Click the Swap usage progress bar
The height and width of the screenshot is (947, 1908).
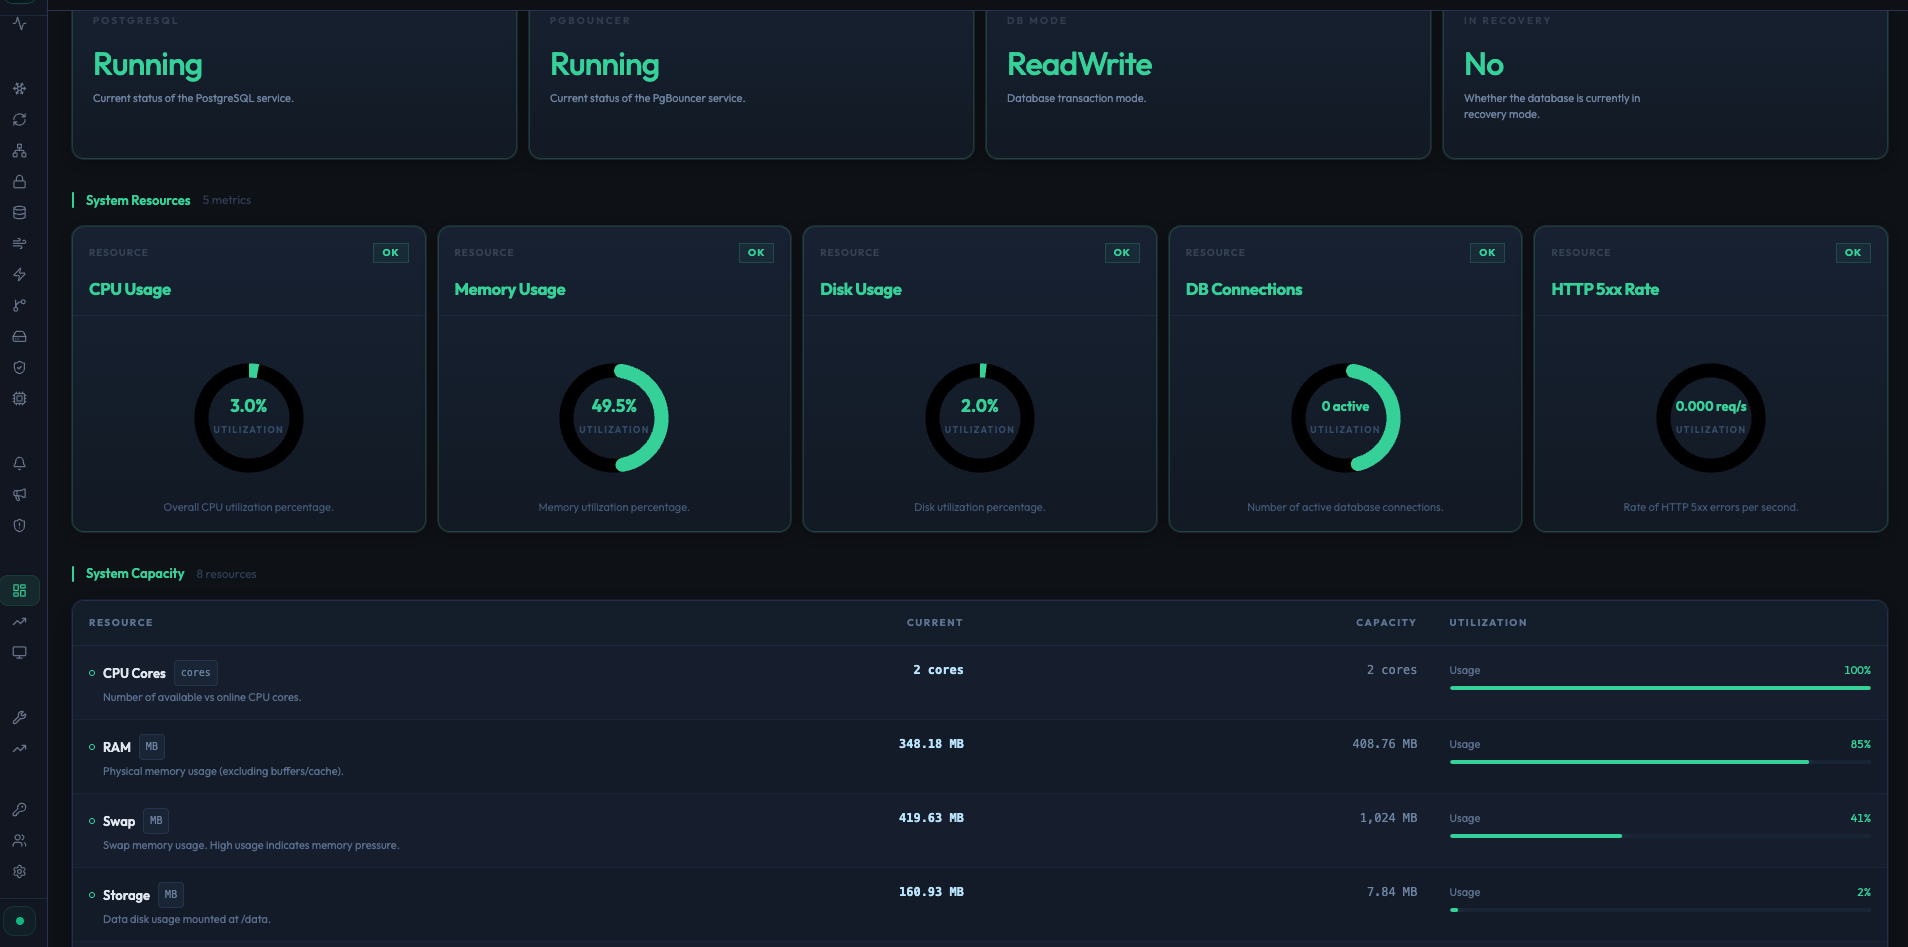click(x=1660, y=836)
